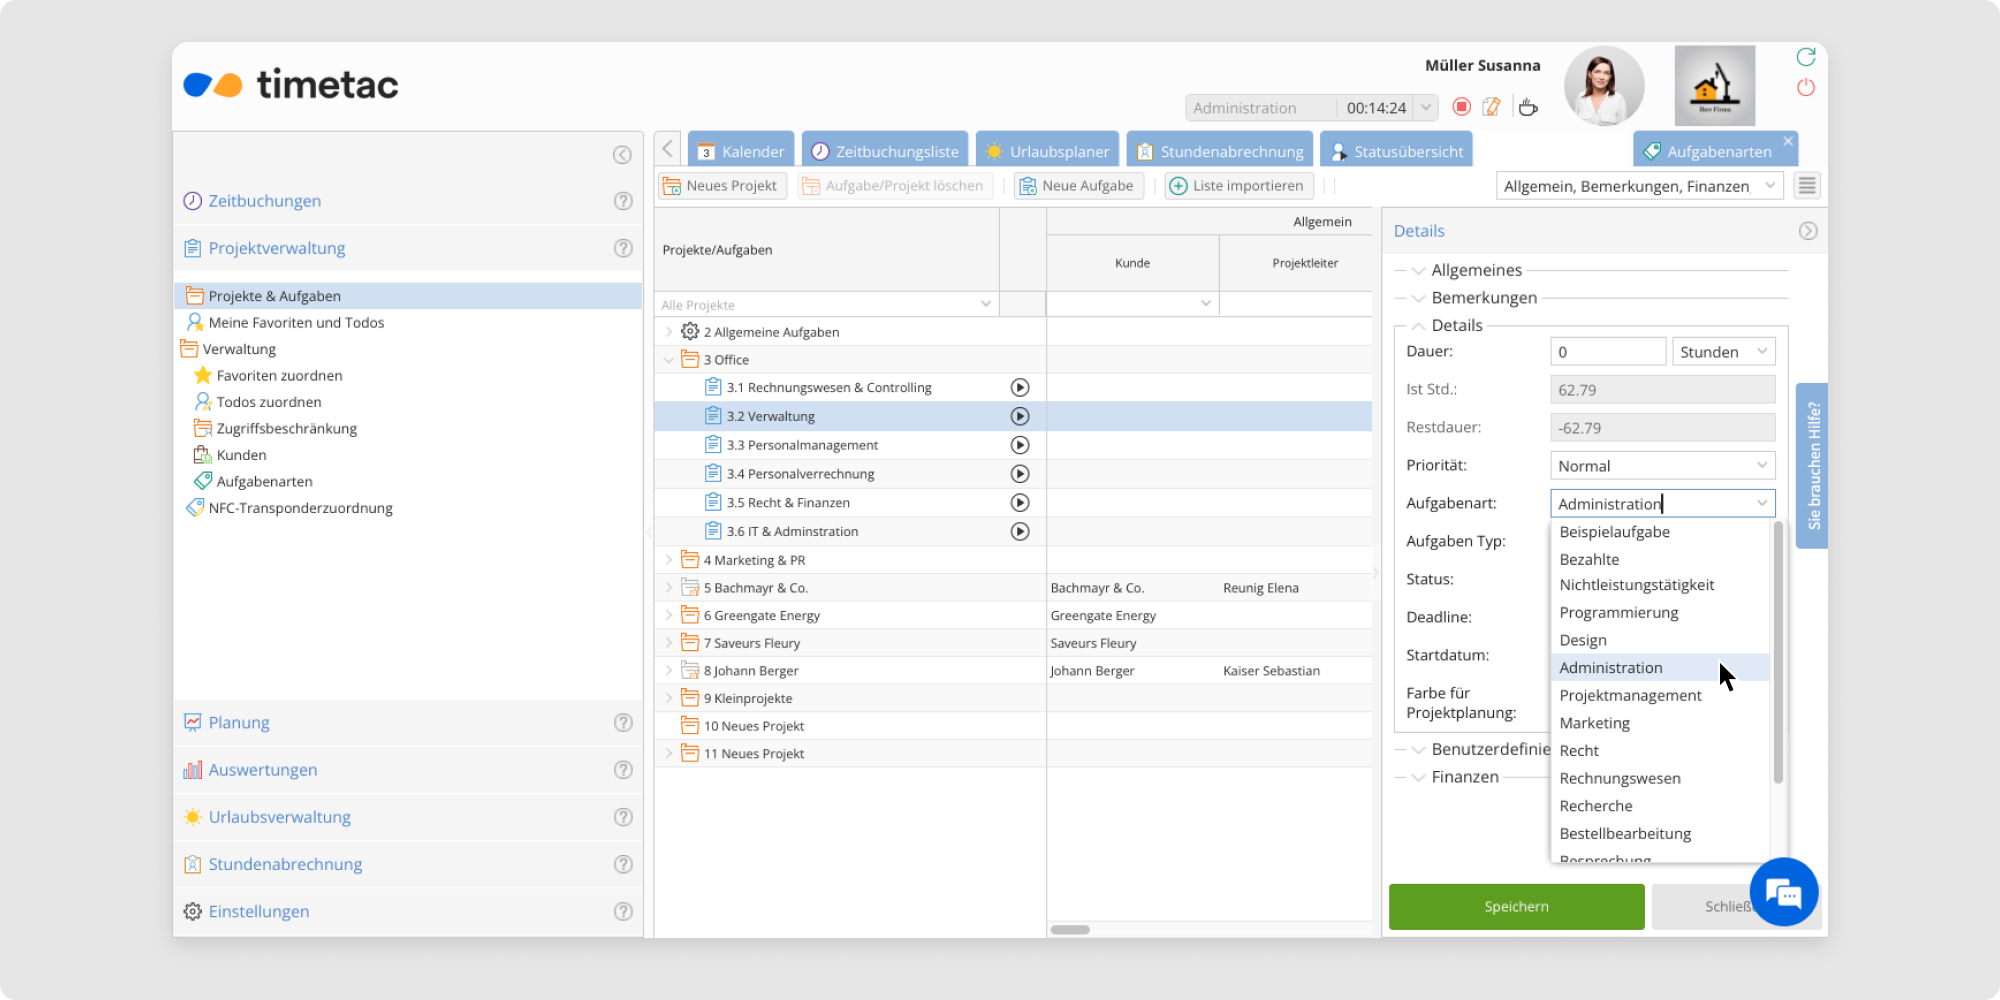This screenshot has width=2000, height=1000.
Task: Expand the 4 Marketing & PR folder
Action: tap(669, 560)
